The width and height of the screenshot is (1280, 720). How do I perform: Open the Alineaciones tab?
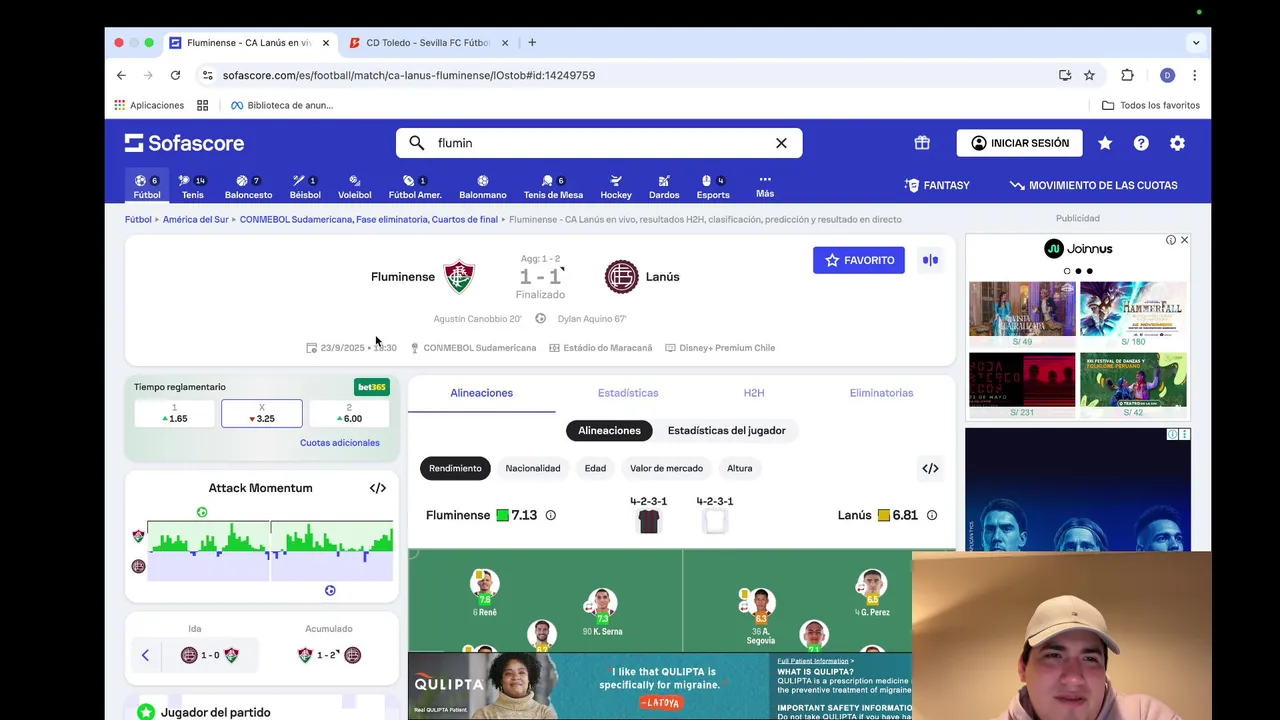(x=481, y=393)
